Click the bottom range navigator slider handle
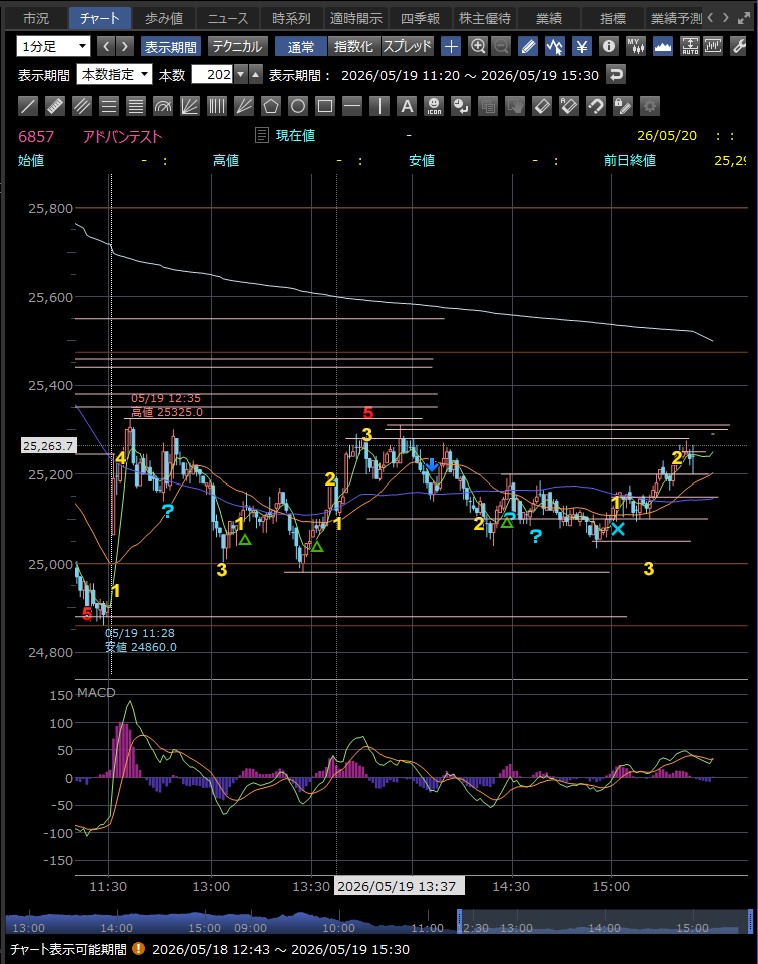Image resolution: width=758 pixels, height=964 pixels. (459, 922)
